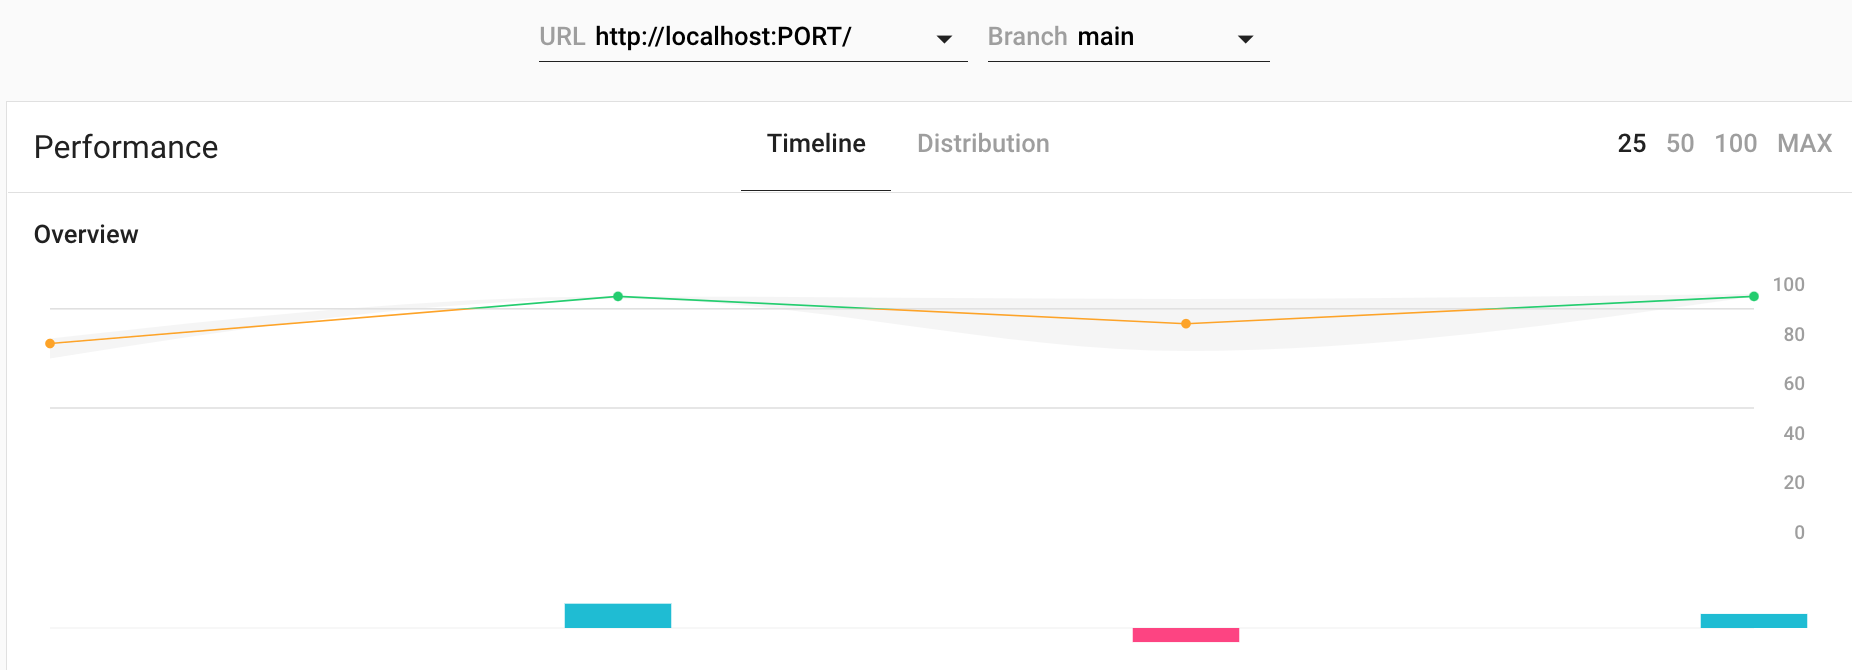Screen dimensions: 1852x670
Task: Show last 25 runs
Action: (x=1631, y=144)
